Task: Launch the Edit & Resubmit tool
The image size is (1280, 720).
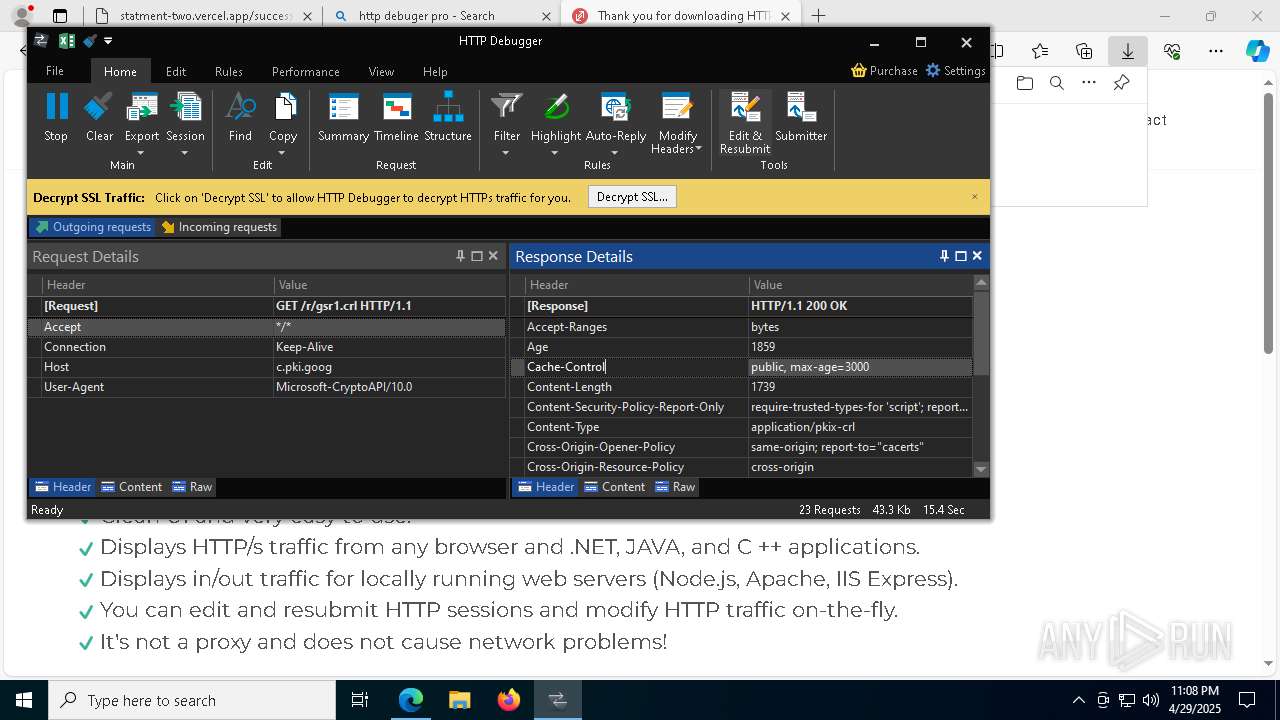Action: (x=745, y=122)
